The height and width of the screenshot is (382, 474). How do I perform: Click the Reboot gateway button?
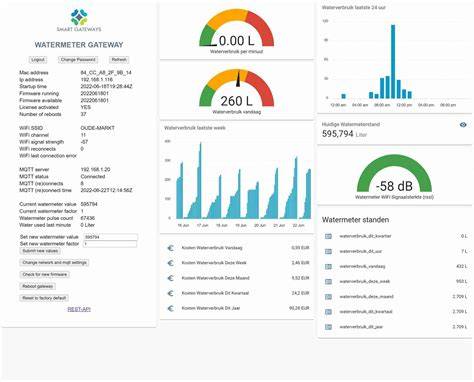[37, 286]
